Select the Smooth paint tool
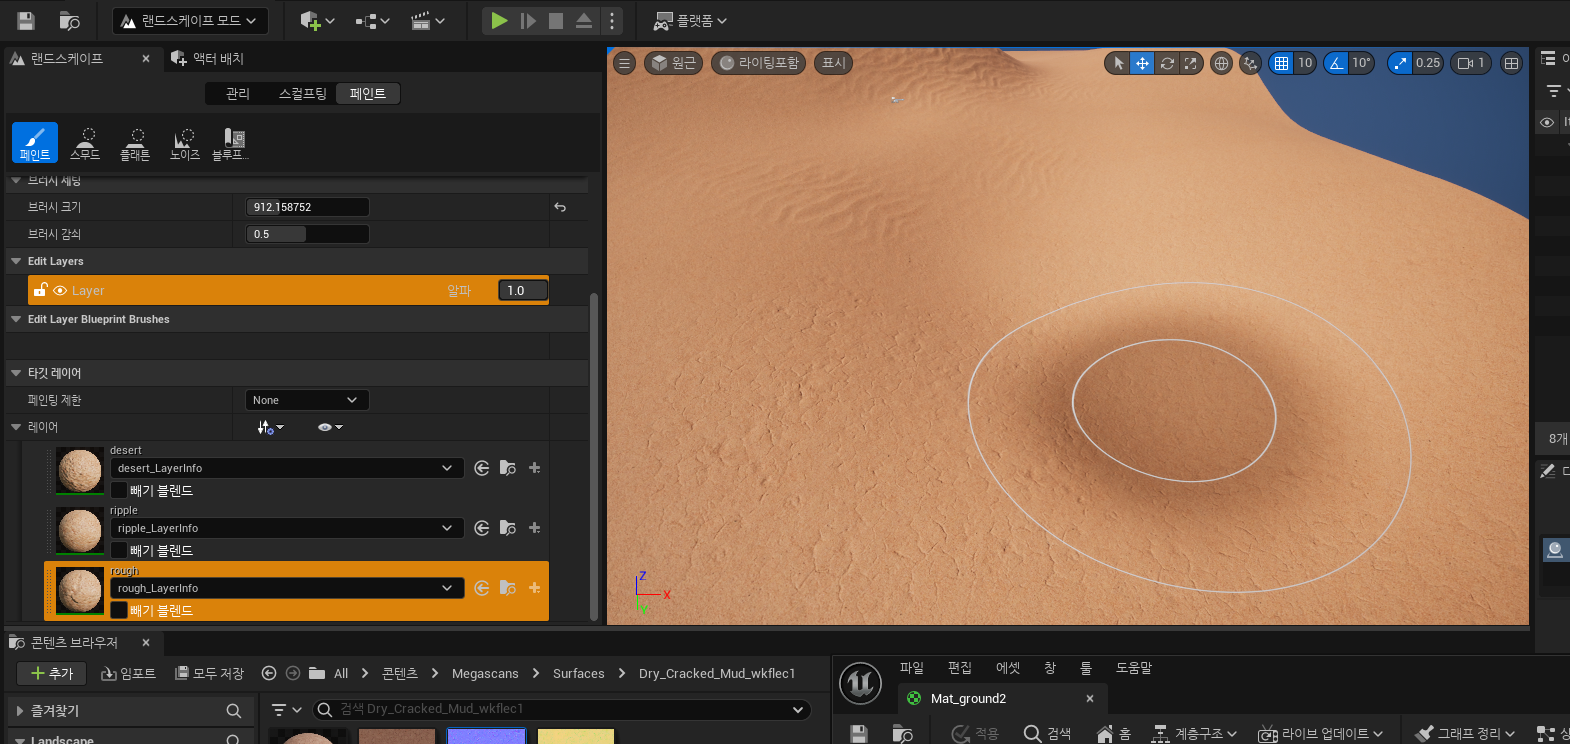Viewport: 1570px width, 744px height. click(x=85, y=142)
